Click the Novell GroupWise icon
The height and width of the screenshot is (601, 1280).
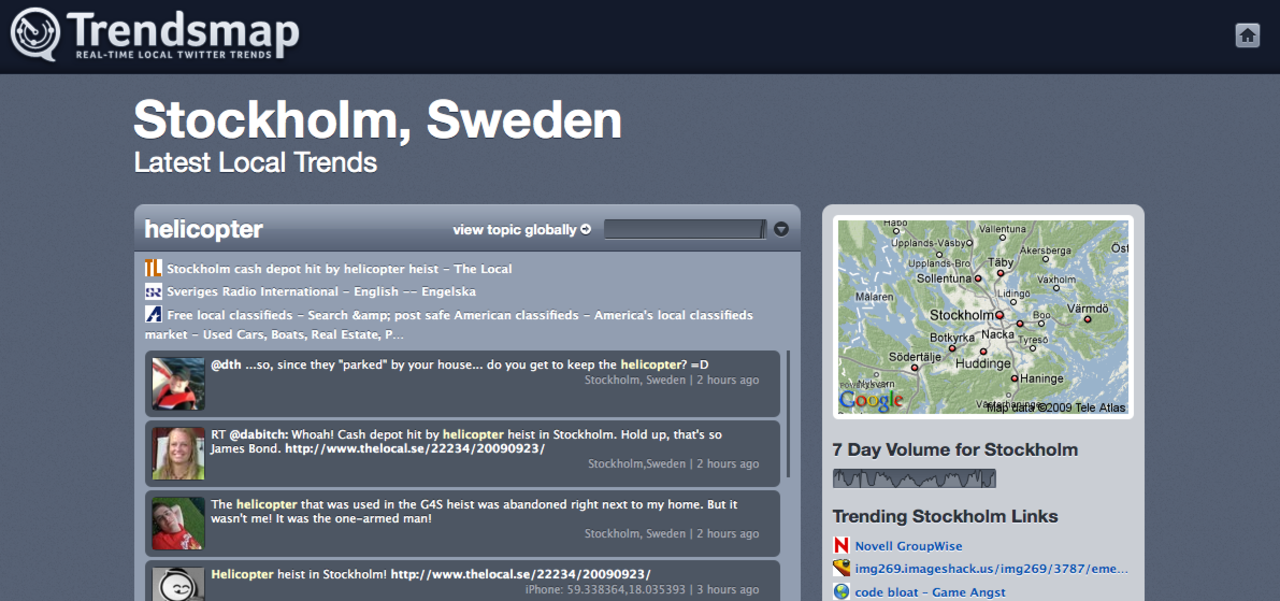(841, 546)
